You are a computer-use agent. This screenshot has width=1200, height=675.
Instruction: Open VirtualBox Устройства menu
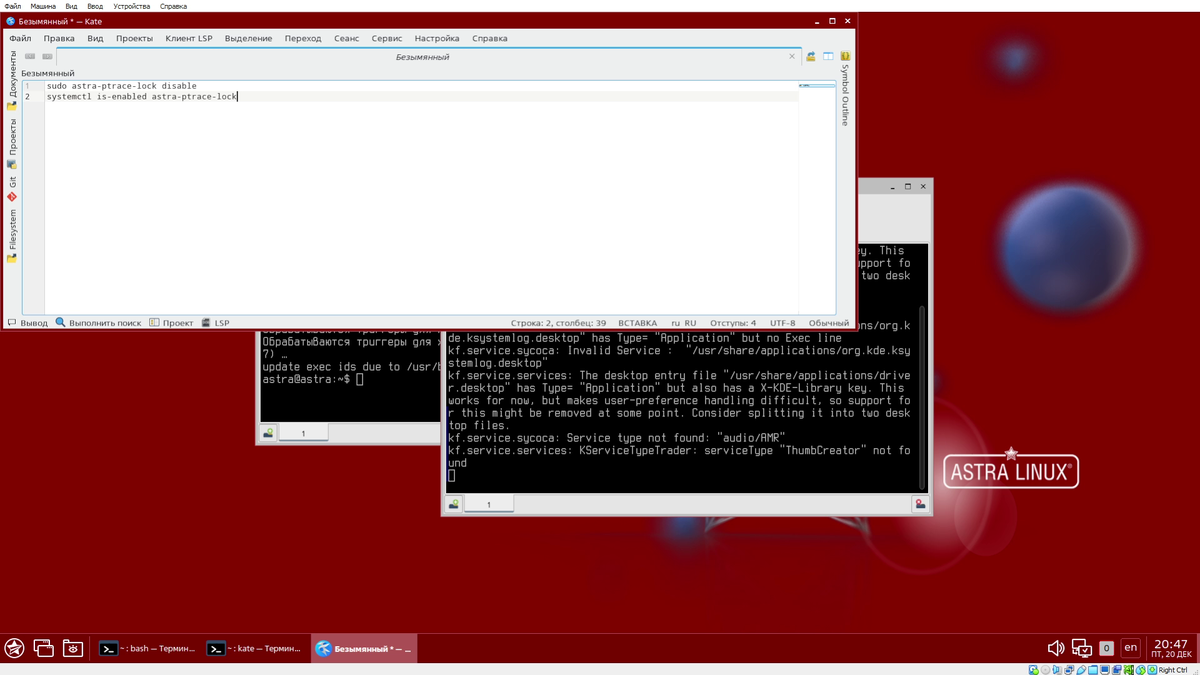131,6
